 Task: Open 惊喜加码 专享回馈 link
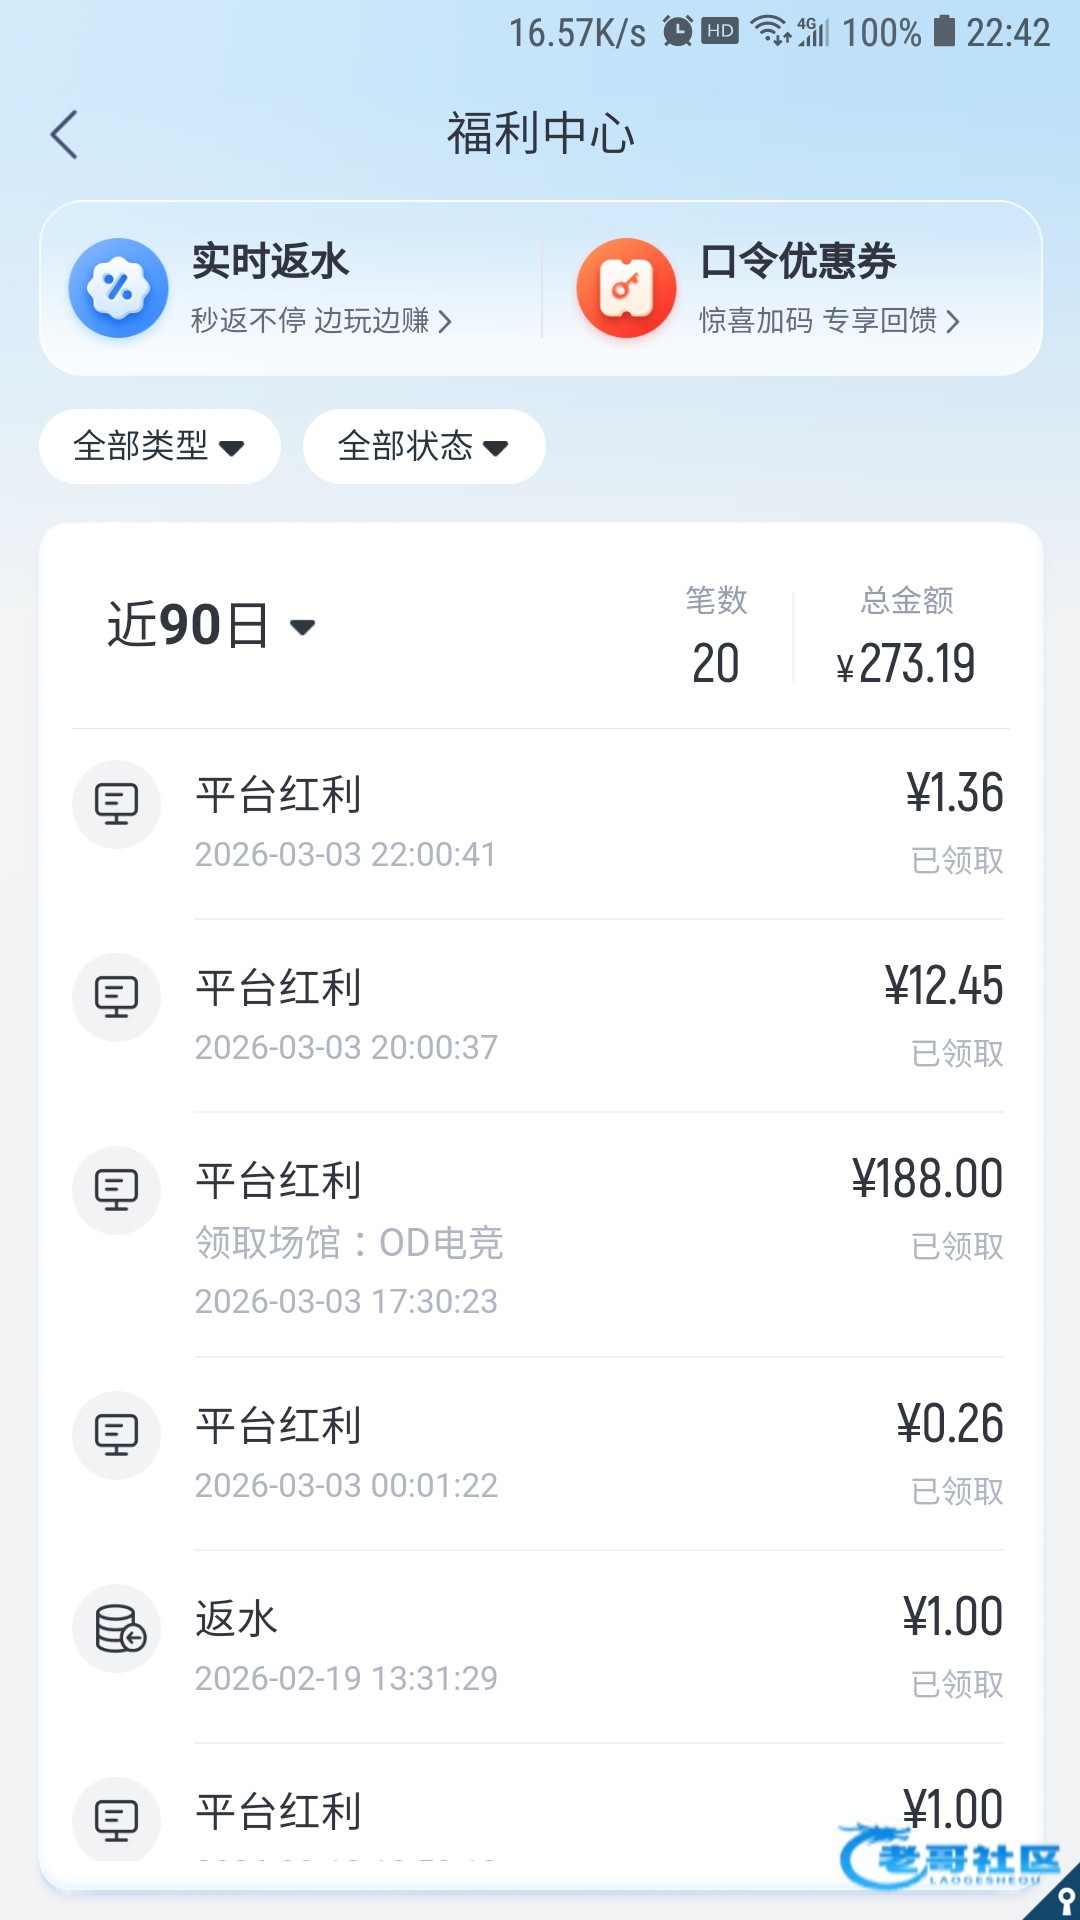(x=828, y=321)
